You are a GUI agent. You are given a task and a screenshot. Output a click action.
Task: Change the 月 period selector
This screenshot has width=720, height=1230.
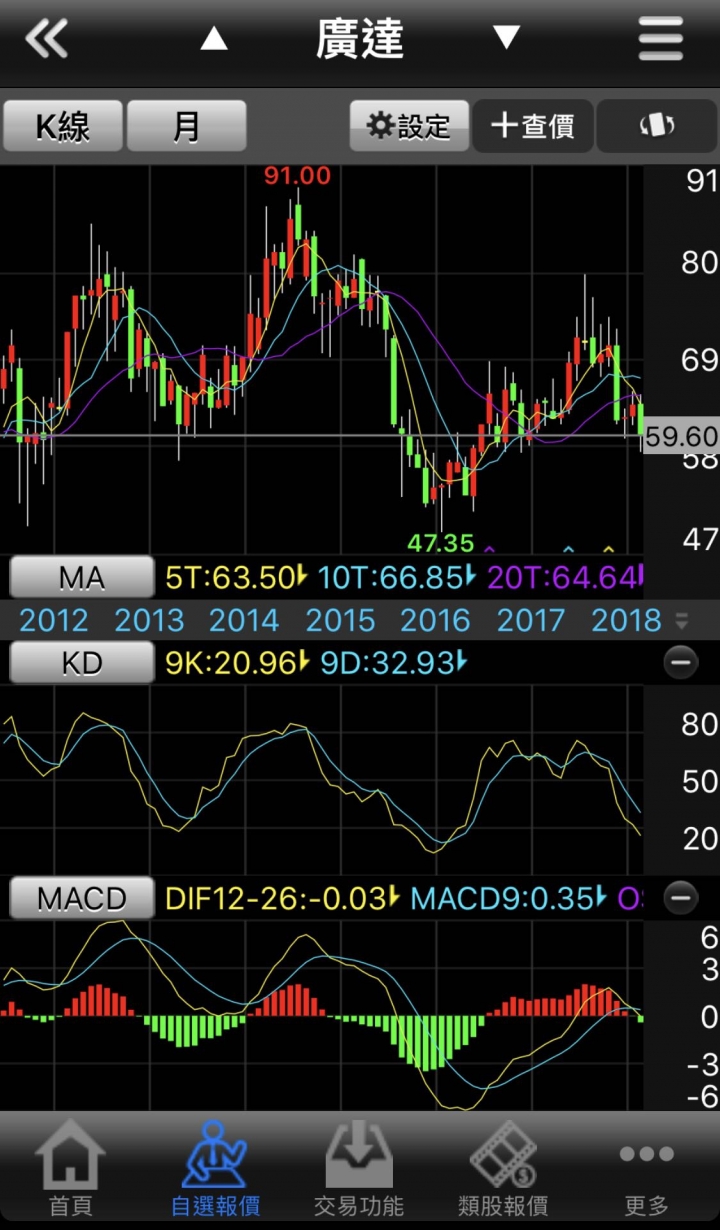tap(186, 126)
